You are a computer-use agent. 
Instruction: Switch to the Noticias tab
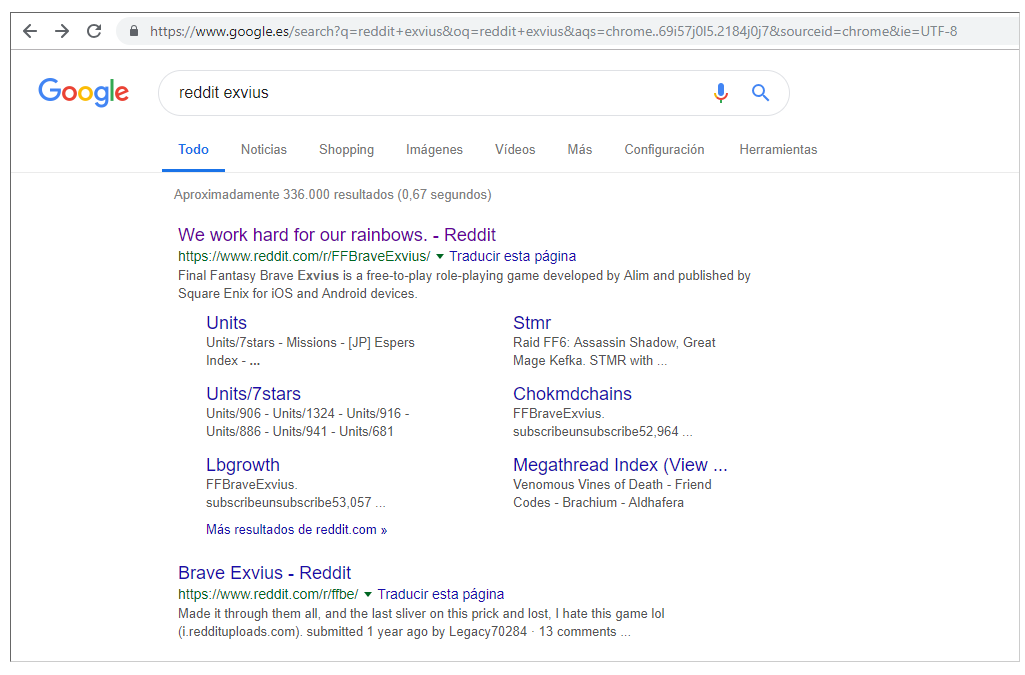click(263, 150)
